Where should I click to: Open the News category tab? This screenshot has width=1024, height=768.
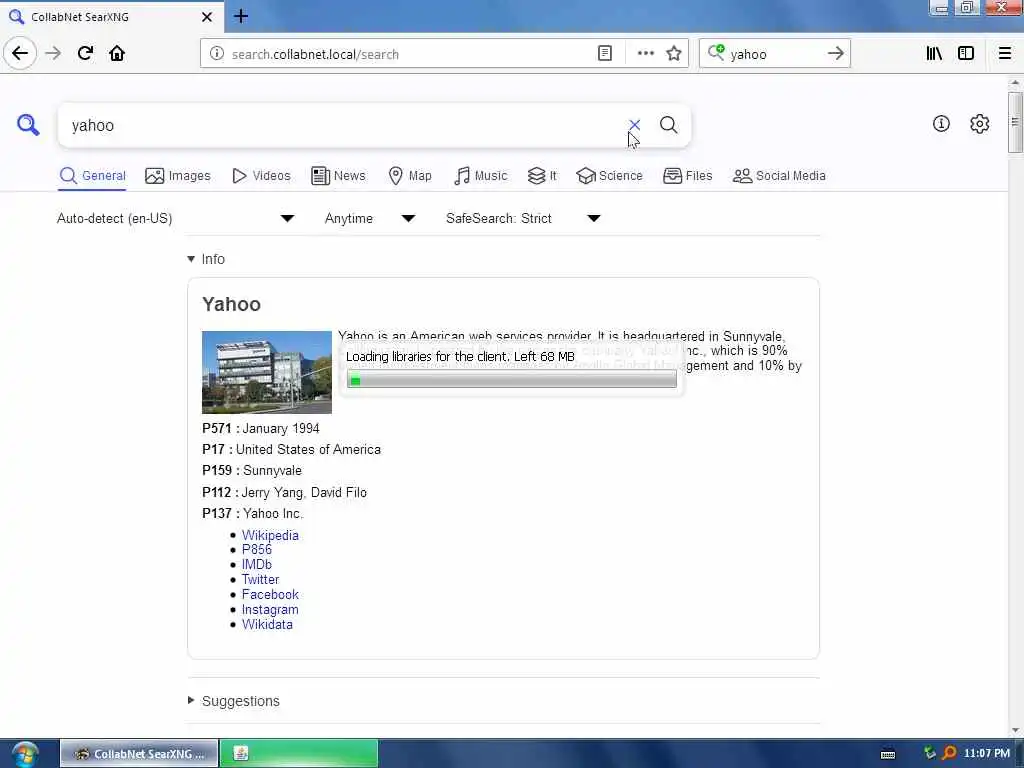pyautogui.click(x=338, y=176)
